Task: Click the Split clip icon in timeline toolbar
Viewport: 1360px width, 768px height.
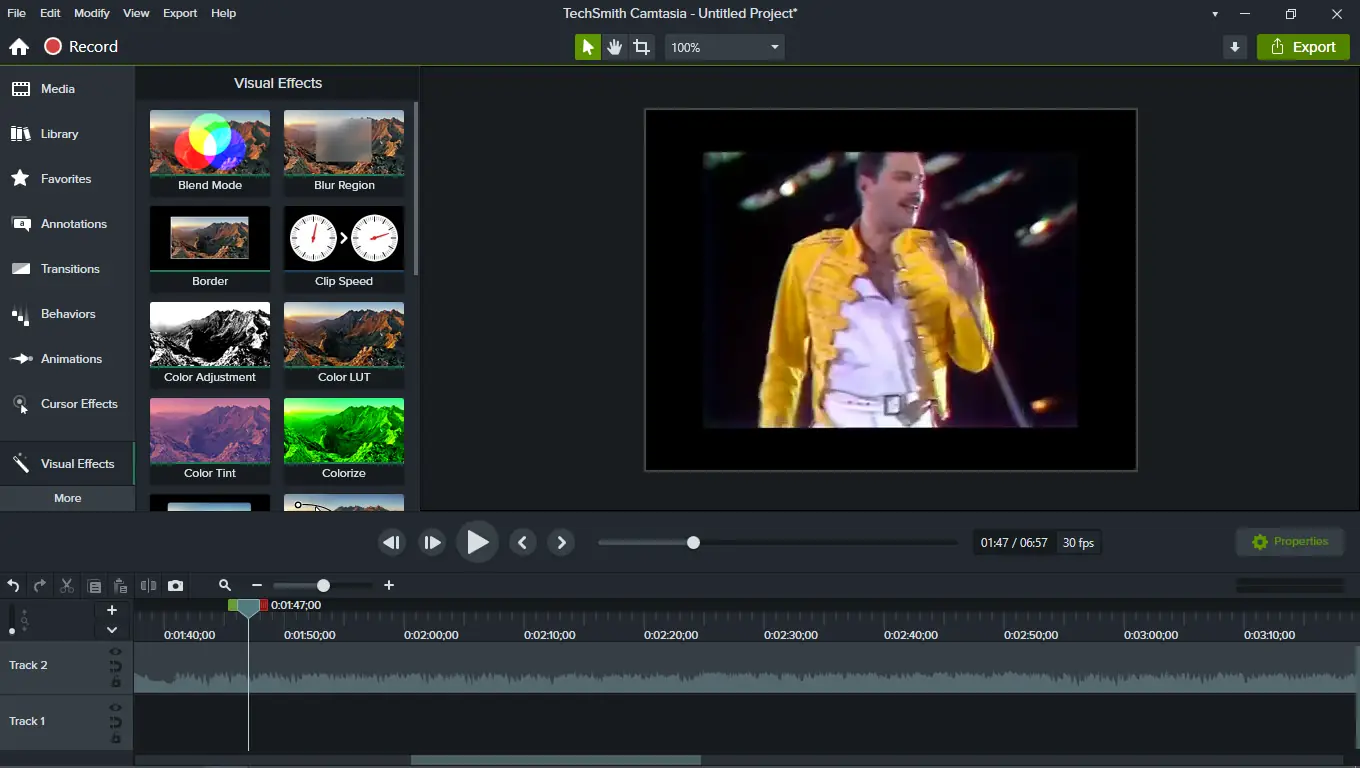Action: click(x=147, y=585)
